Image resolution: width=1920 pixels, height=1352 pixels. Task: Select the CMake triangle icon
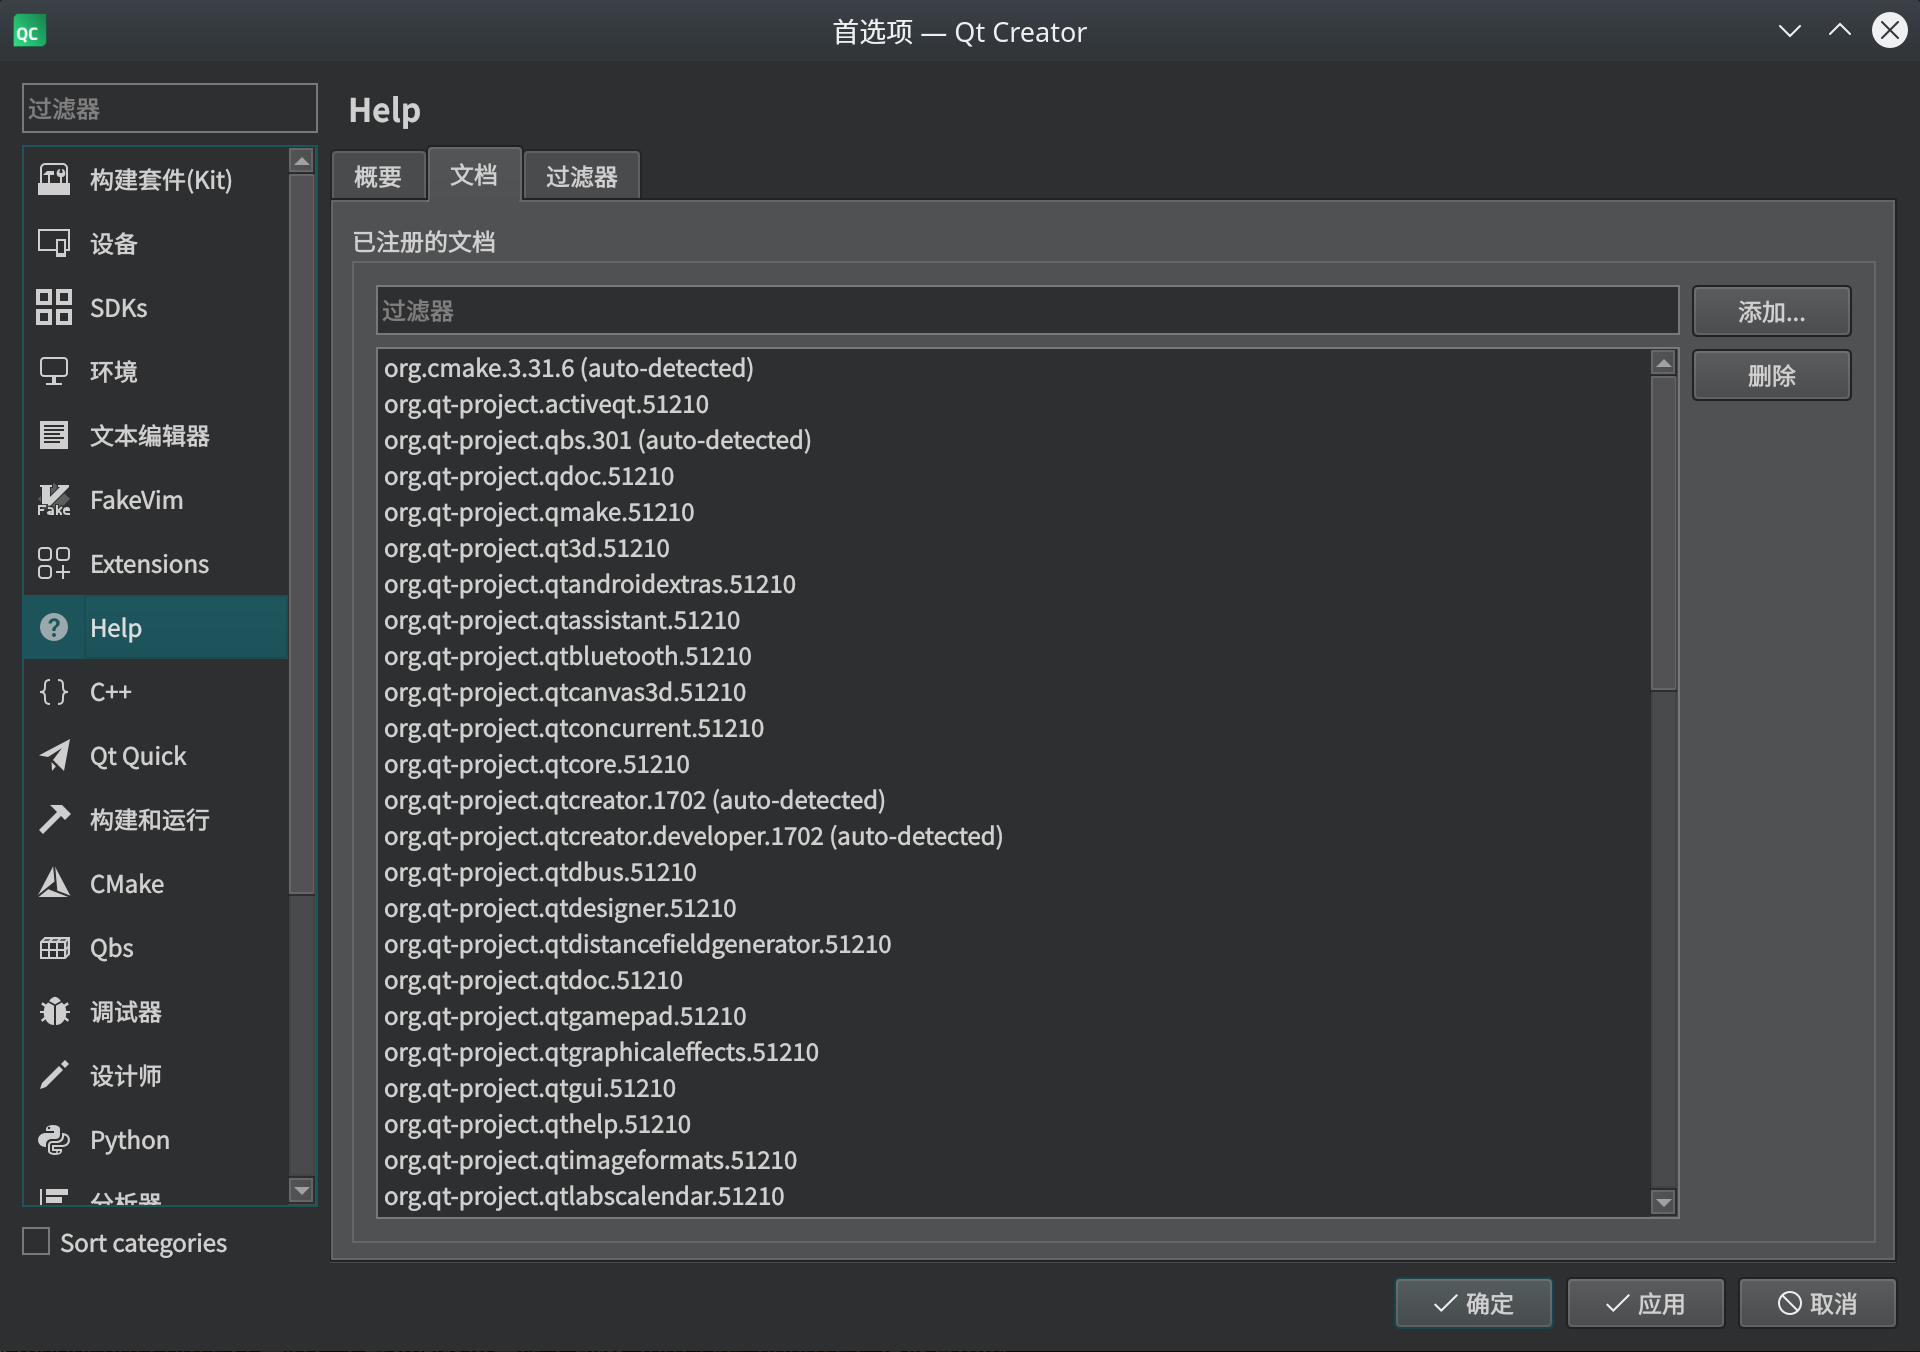pos(54,884)
